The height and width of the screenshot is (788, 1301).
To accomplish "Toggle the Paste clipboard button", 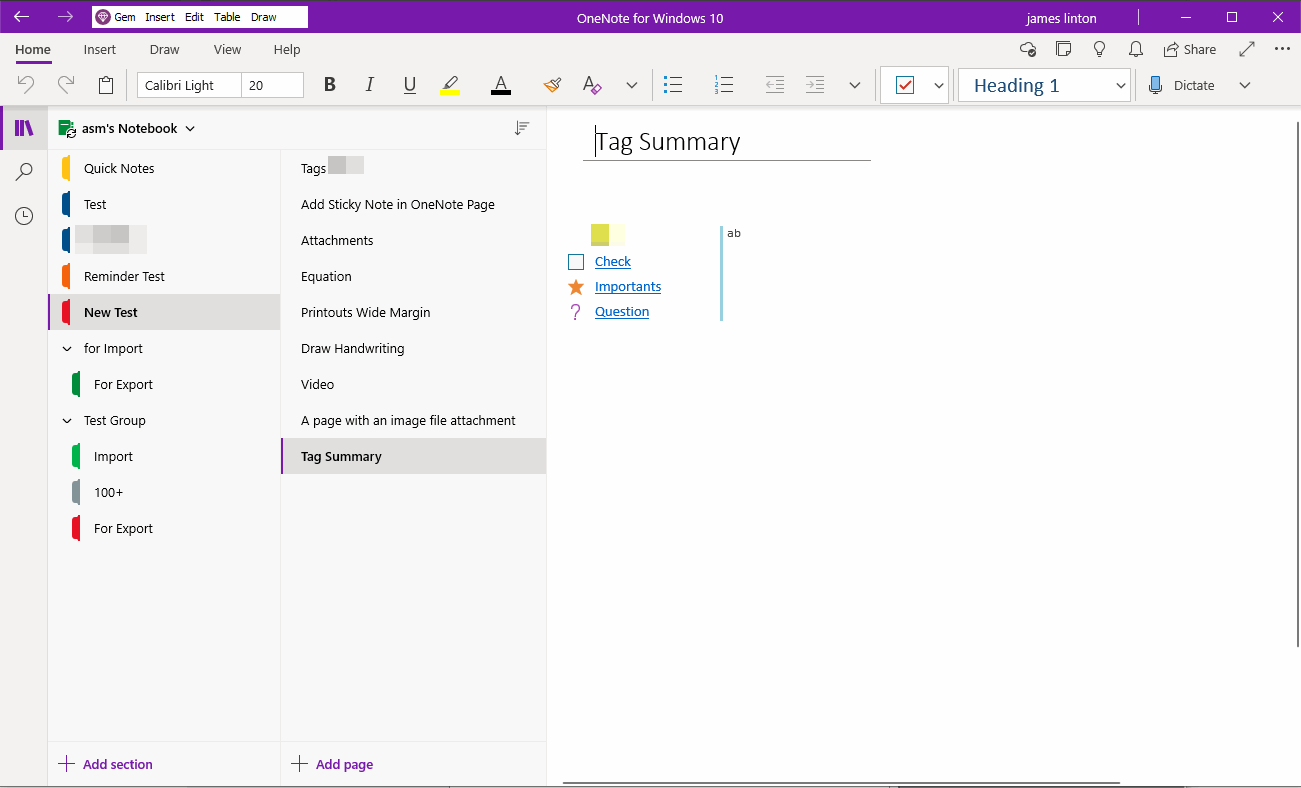I will tap(106, 85).
